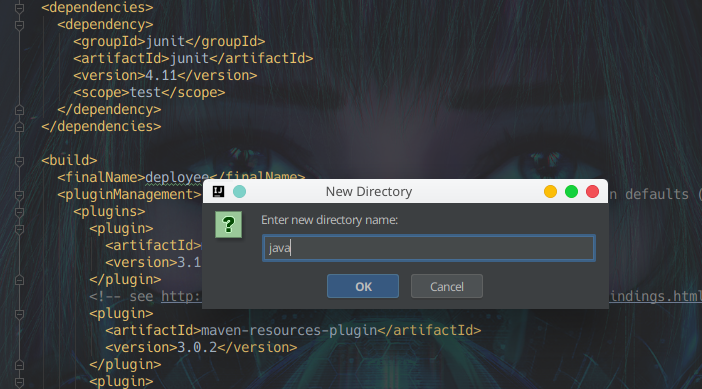Click the <version>3.0.2</version> line

(201, 347)
